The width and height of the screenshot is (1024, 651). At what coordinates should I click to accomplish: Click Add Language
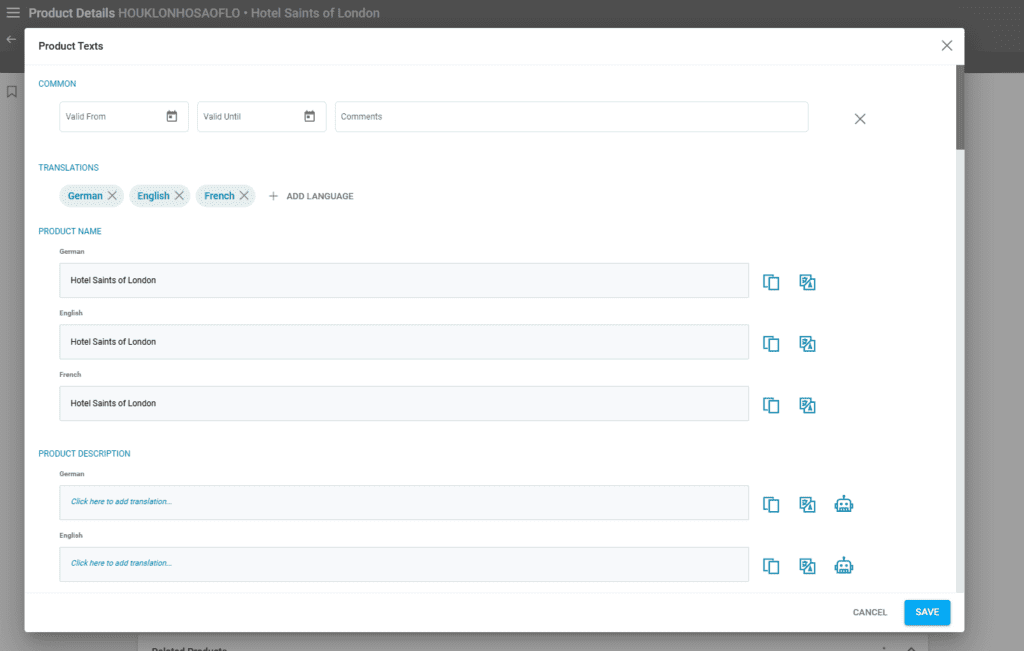tap(311, 196)
